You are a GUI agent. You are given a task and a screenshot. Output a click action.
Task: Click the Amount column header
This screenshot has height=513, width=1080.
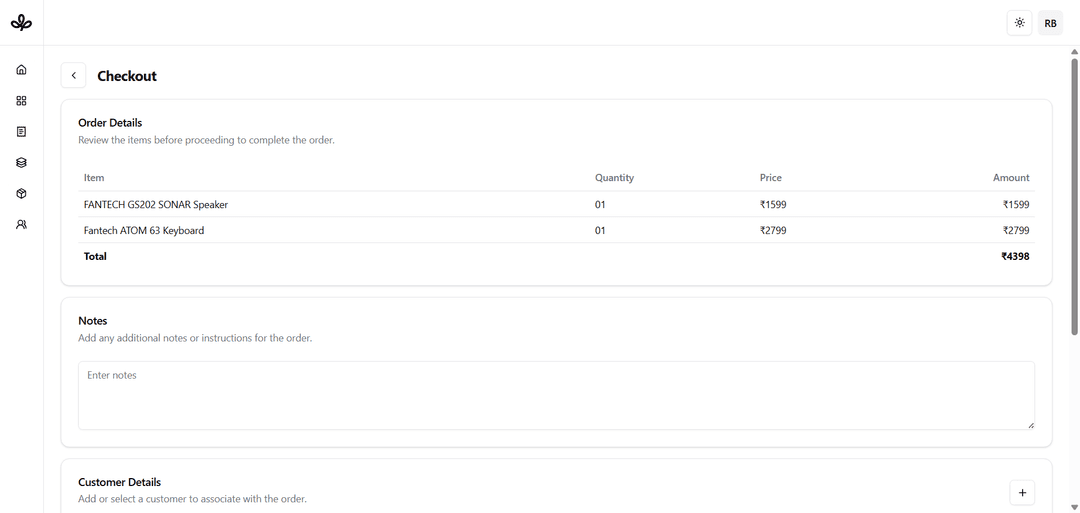(1010, 178)
